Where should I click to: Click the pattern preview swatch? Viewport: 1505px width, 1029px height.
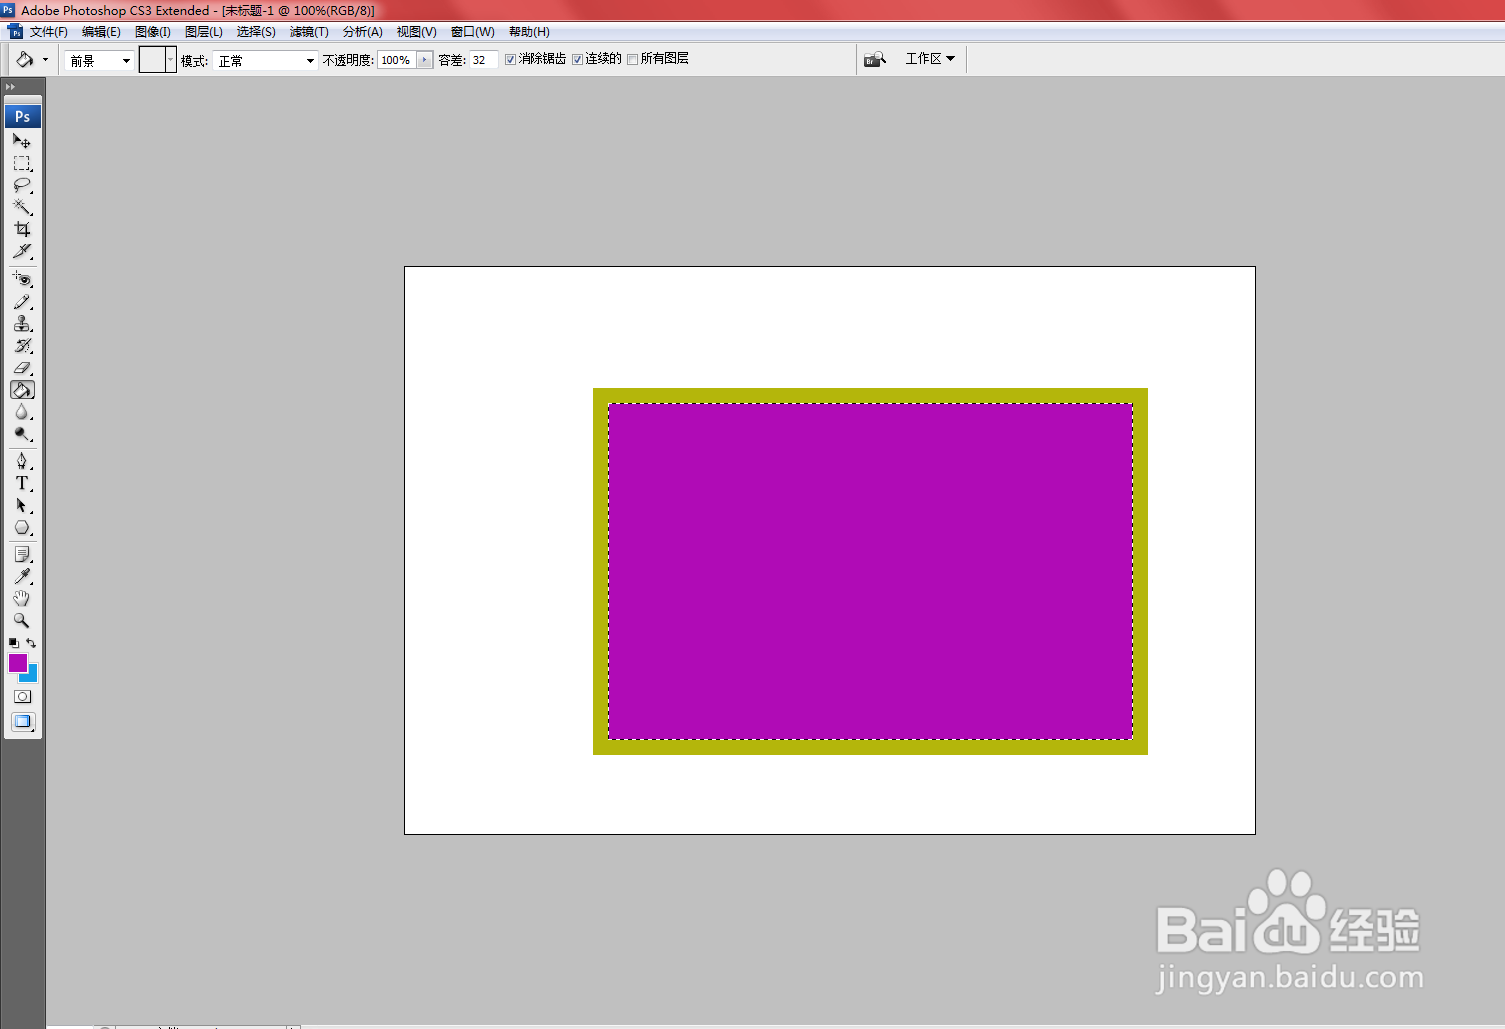[152, 59]
